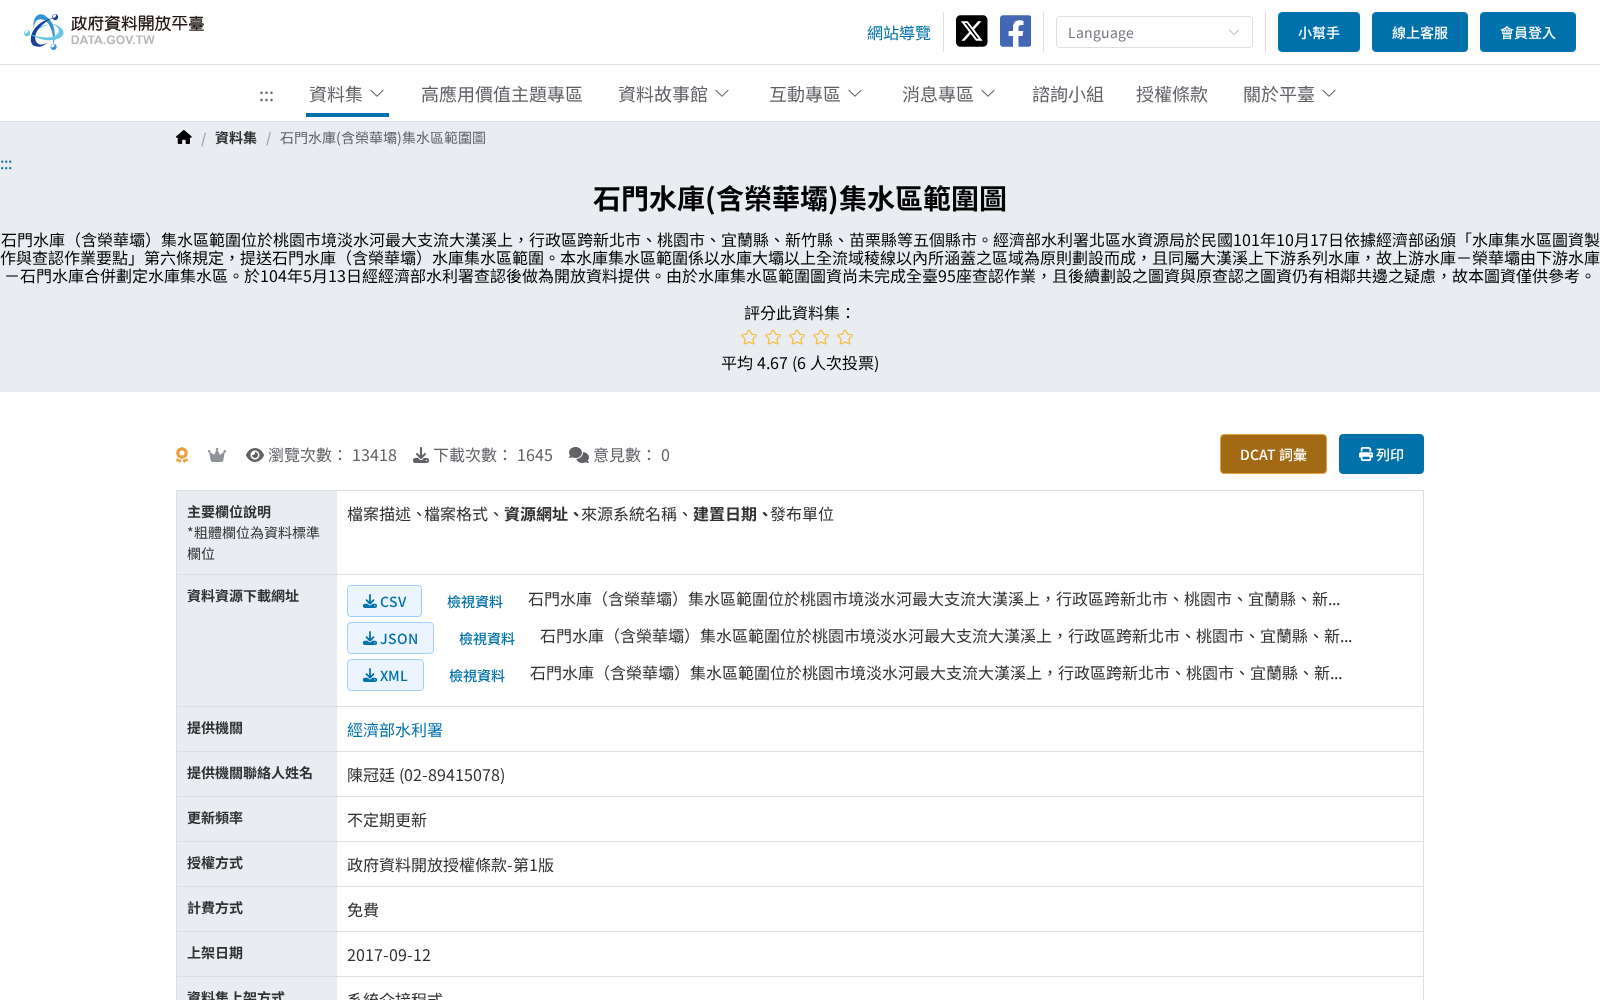Click the orange medal badge icon
The height and width of the screenshot is (1000, 1600).
pyautogui.click(x=182, y=455)
